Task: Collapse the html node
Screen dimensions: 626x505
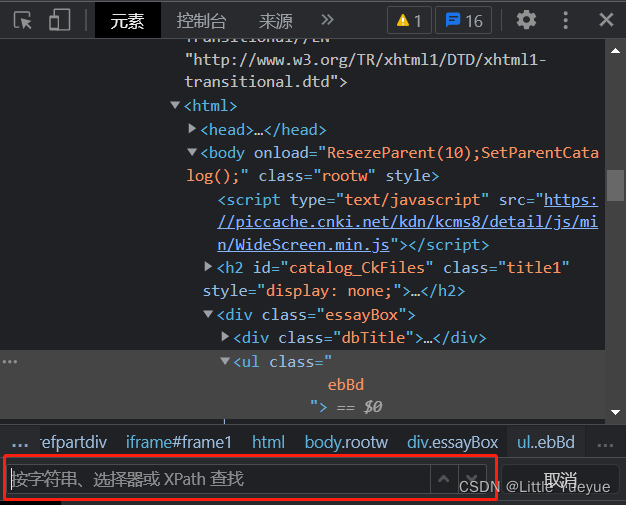Action: (175, 105)
